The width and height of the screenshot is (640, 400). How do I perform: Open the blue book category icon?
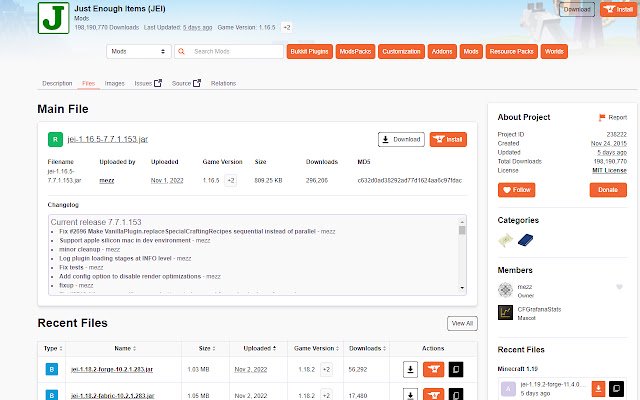(x=525, y=240)
